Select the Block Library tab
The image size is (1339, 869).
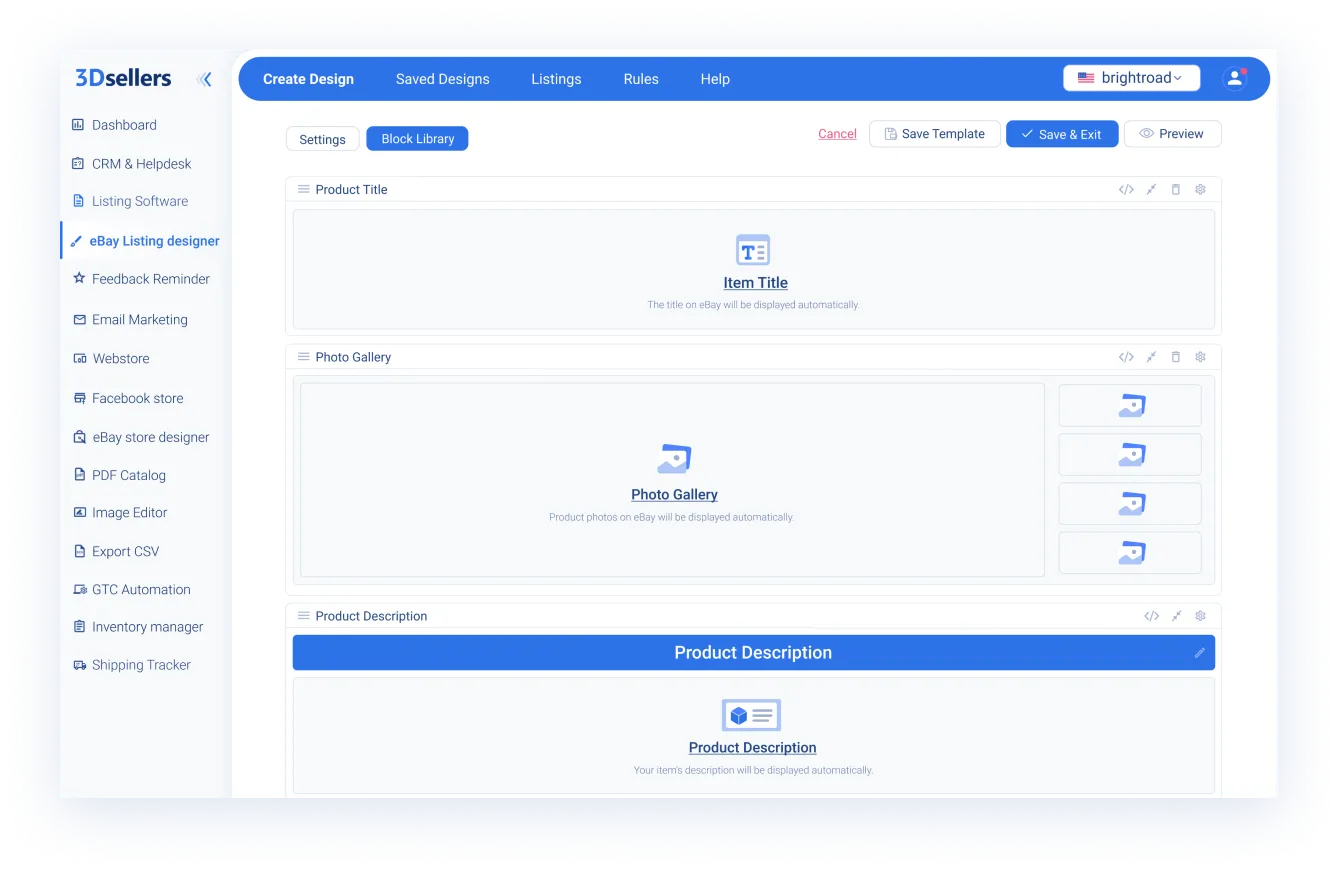pos(417,139)
